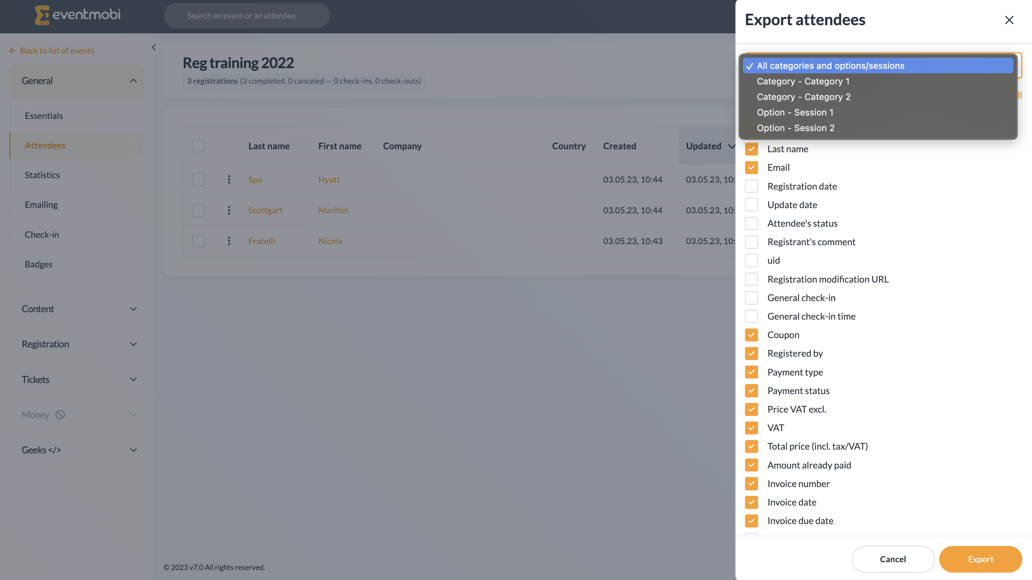The image size is (1032, 580).
Task: Click the sort indicator on the Updated column
Action: (730, 145)
